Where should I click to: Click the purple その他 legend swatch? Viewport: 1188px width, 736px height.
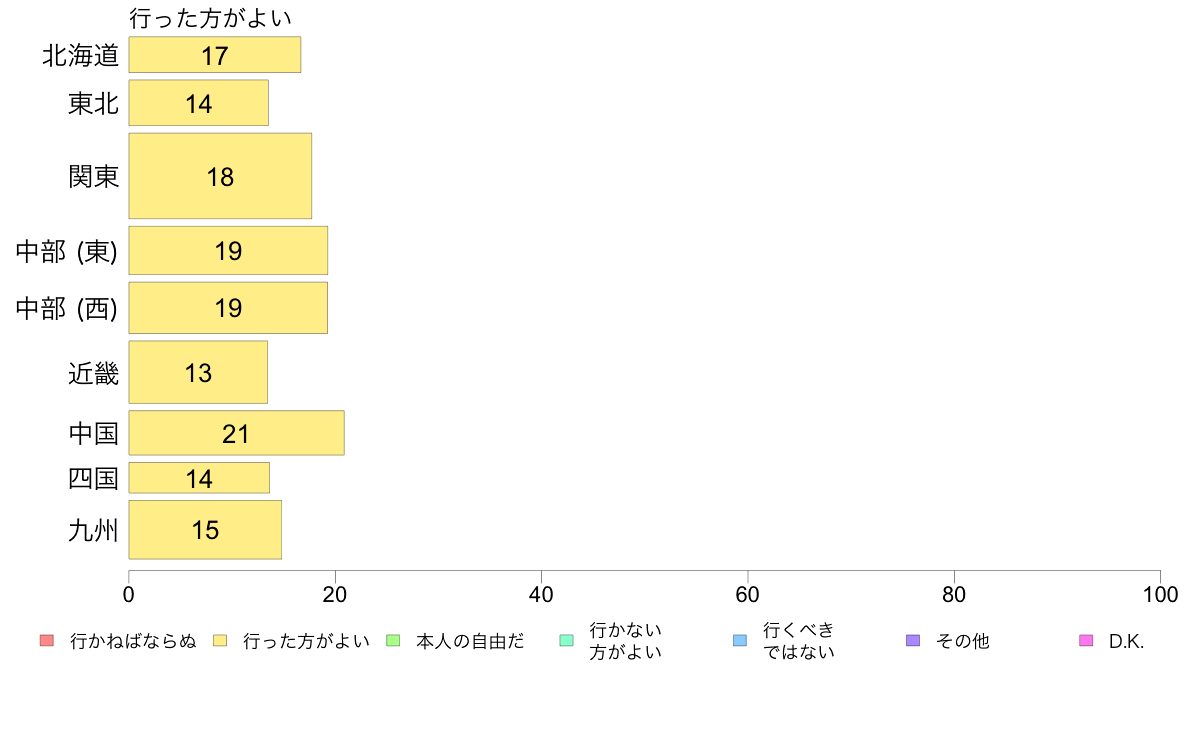913,640
